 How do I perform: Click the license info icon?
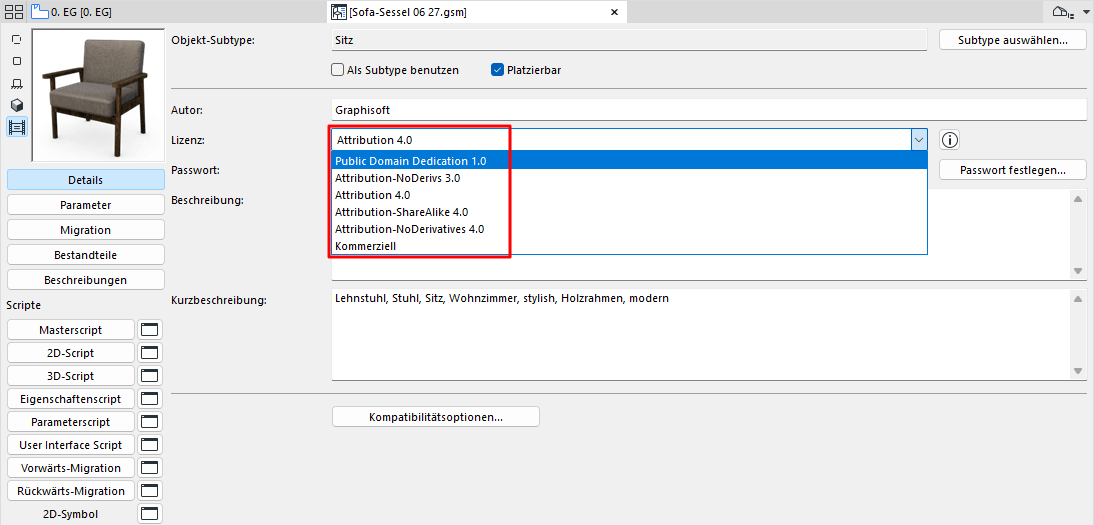pos(950,140)
